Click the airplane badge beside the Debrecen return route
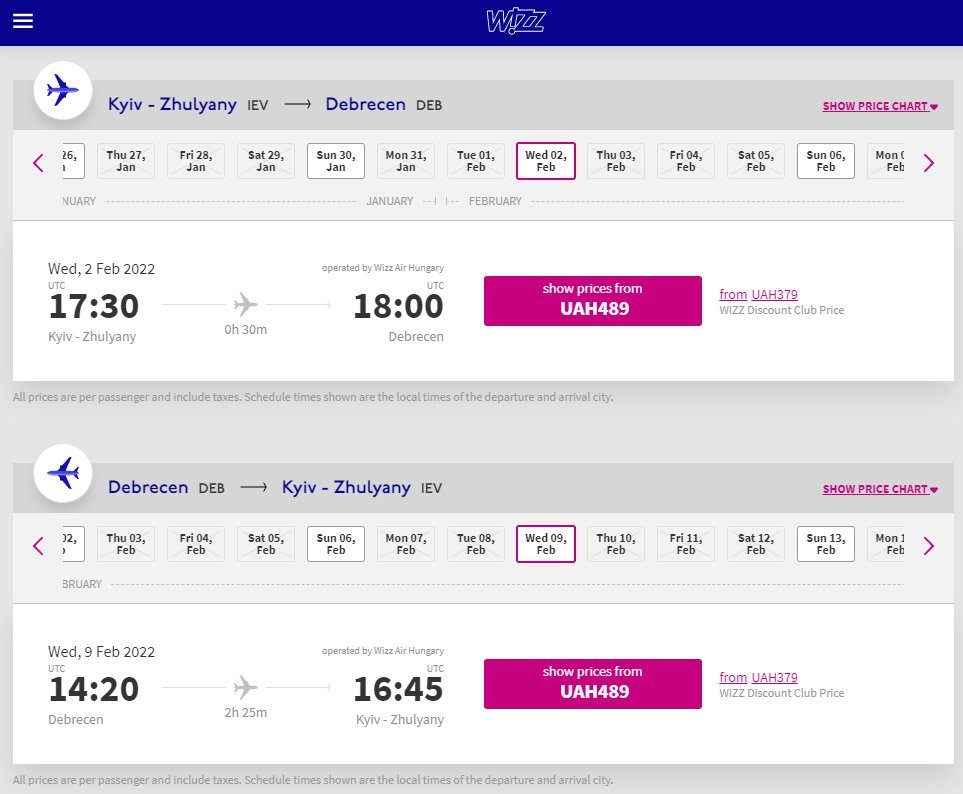Screen dimensions: 963x794 62,473
